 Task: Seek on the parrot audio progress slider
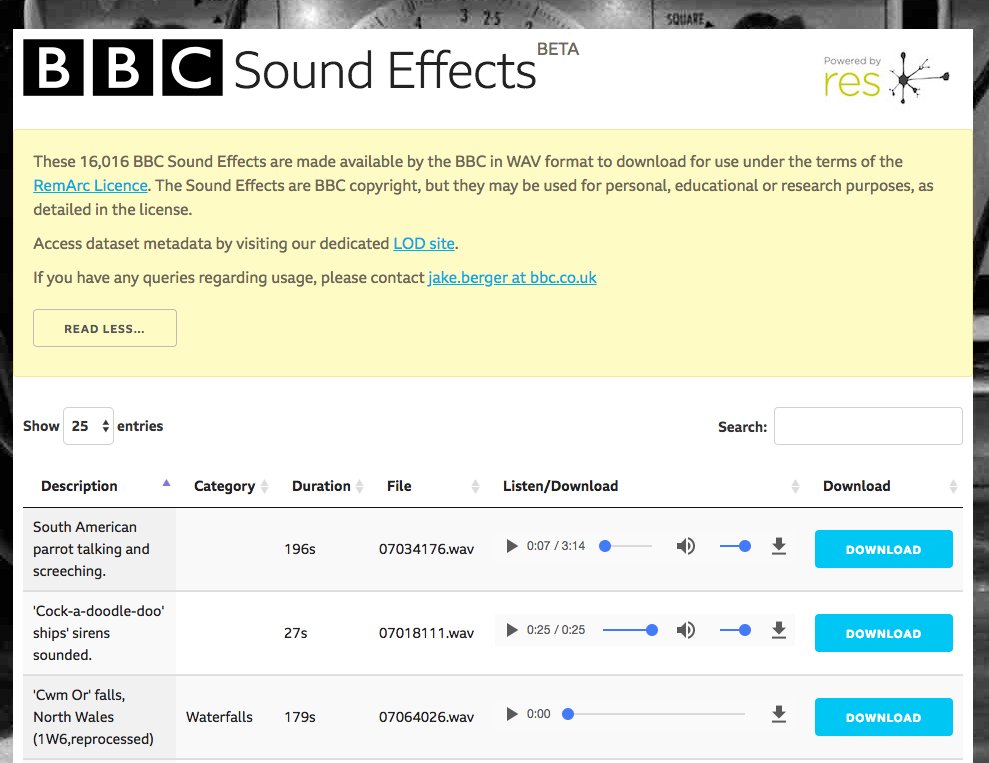[626, 546]
